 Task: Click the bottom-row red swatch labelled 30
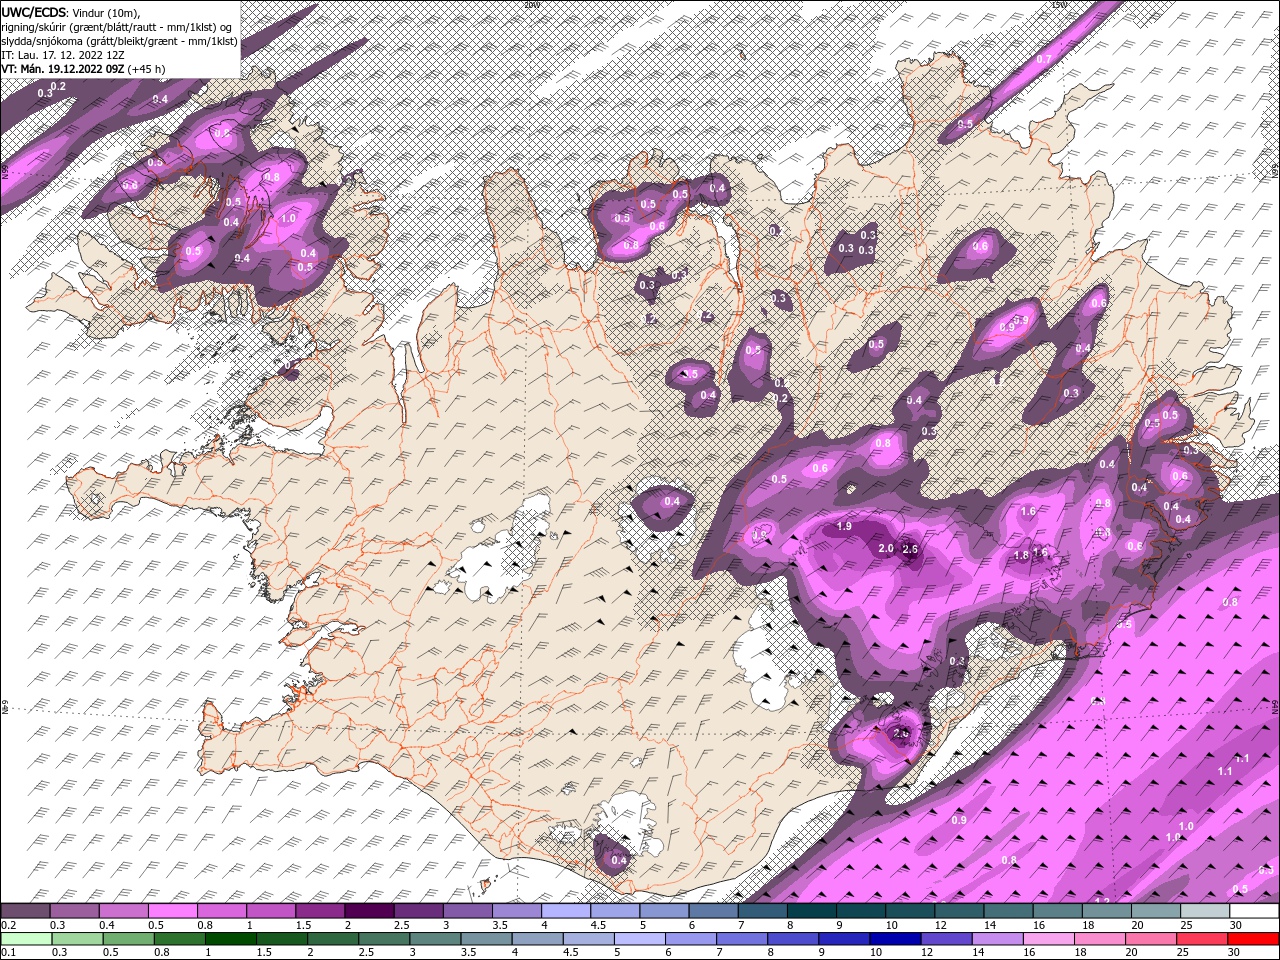tap(1252, 939)
